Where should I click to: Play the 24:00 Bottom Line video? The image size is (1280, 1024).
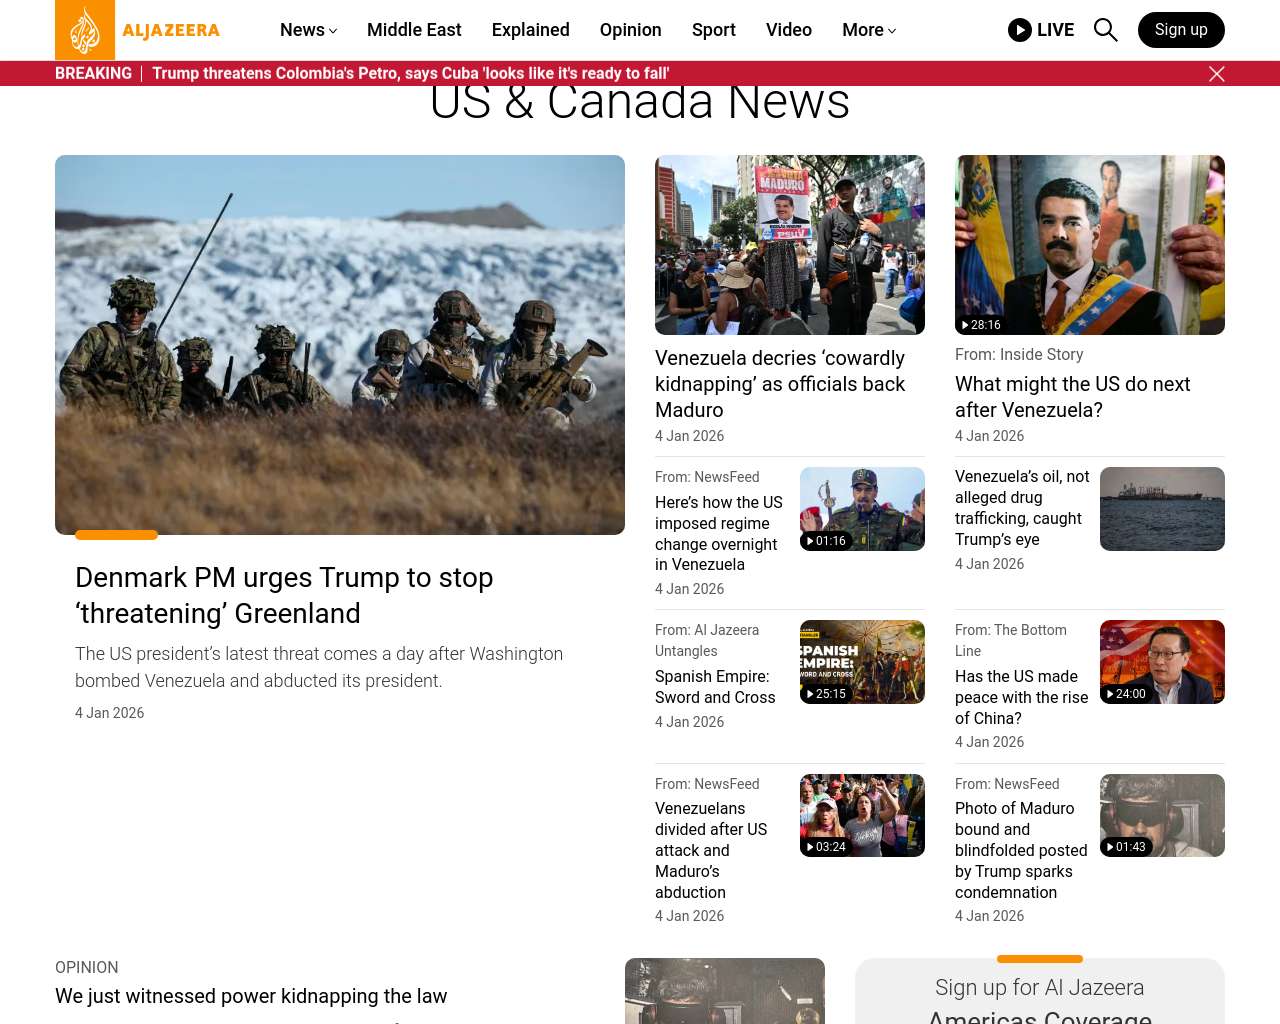[x=1162, y=662]
